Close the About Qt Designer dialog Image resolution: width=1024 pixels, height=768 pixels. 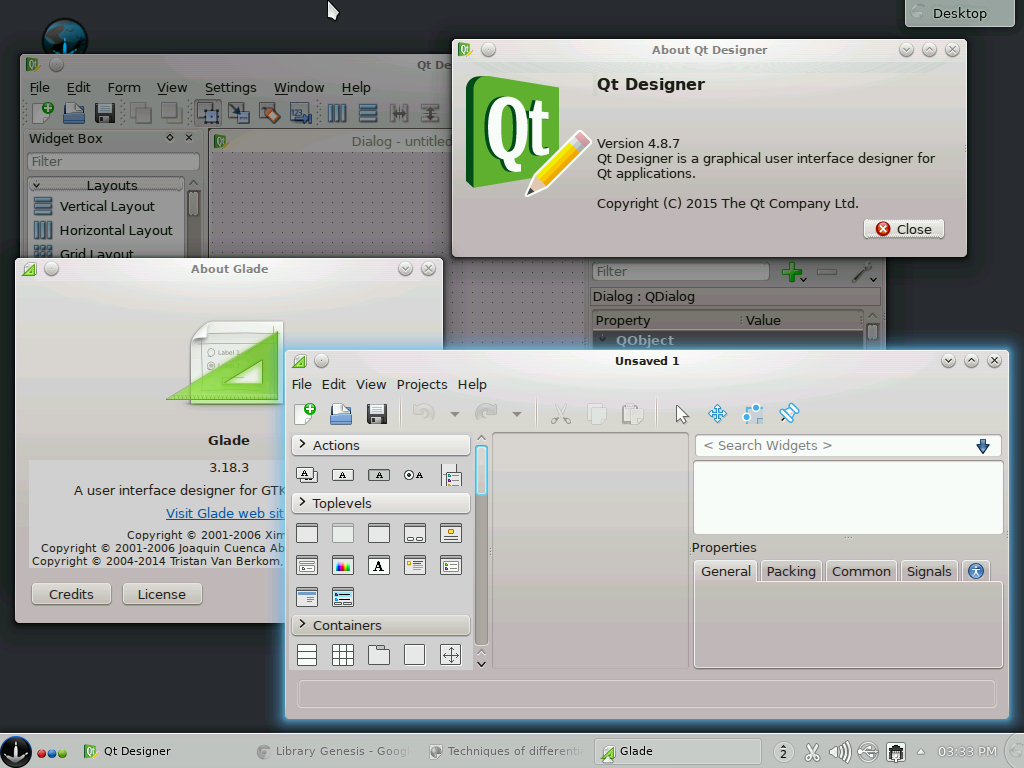coord(903,229)
